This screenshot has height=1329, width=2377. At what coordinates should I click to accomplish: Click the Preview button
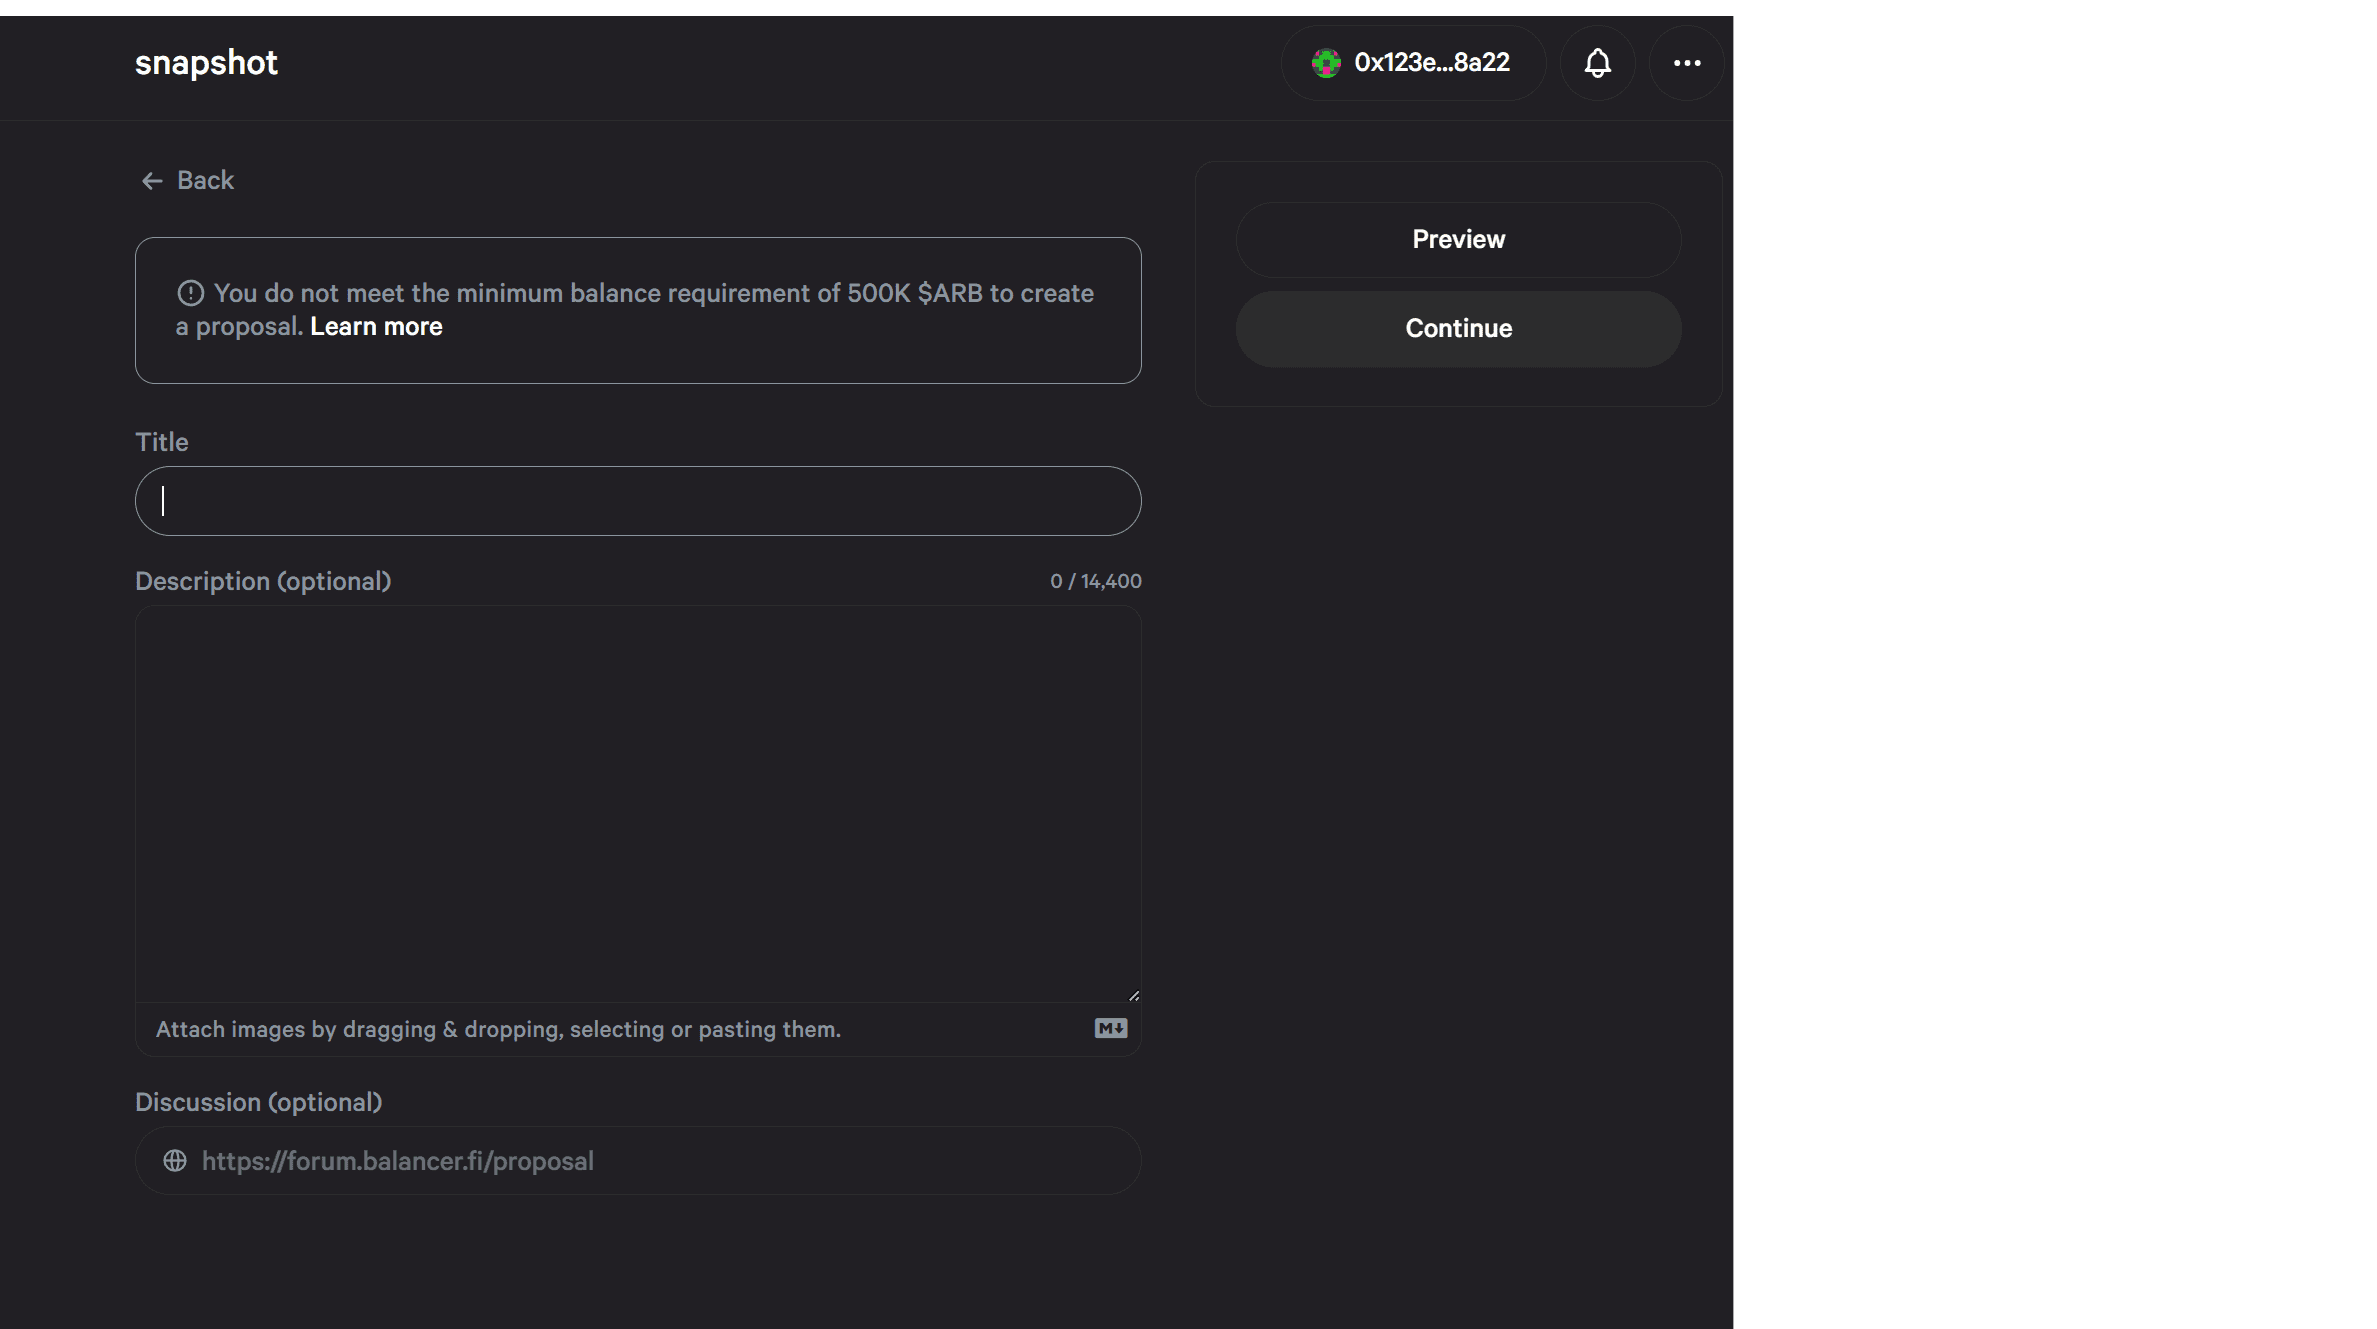pos(1457,239)
